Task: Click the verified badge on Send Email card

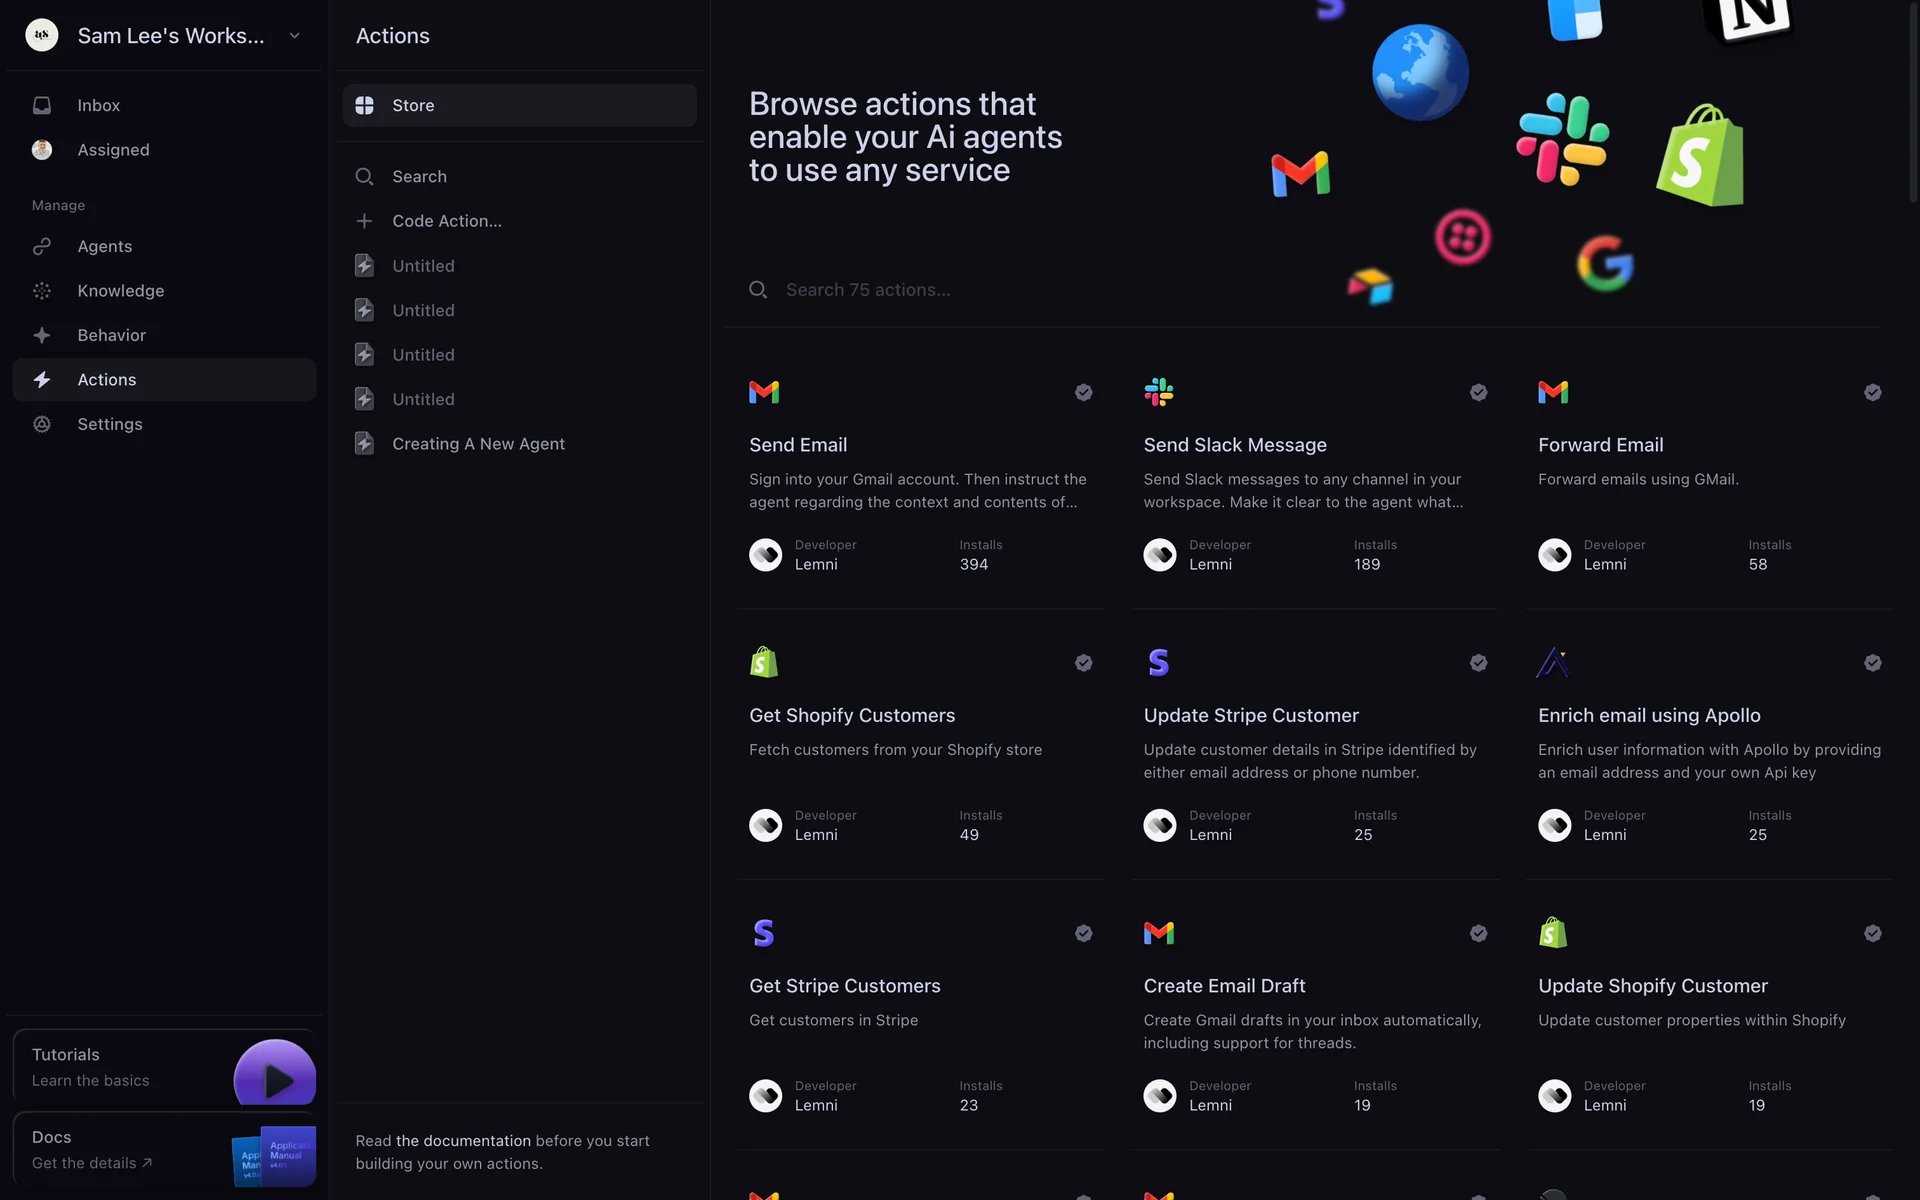Action: (x=1083, y=392)
